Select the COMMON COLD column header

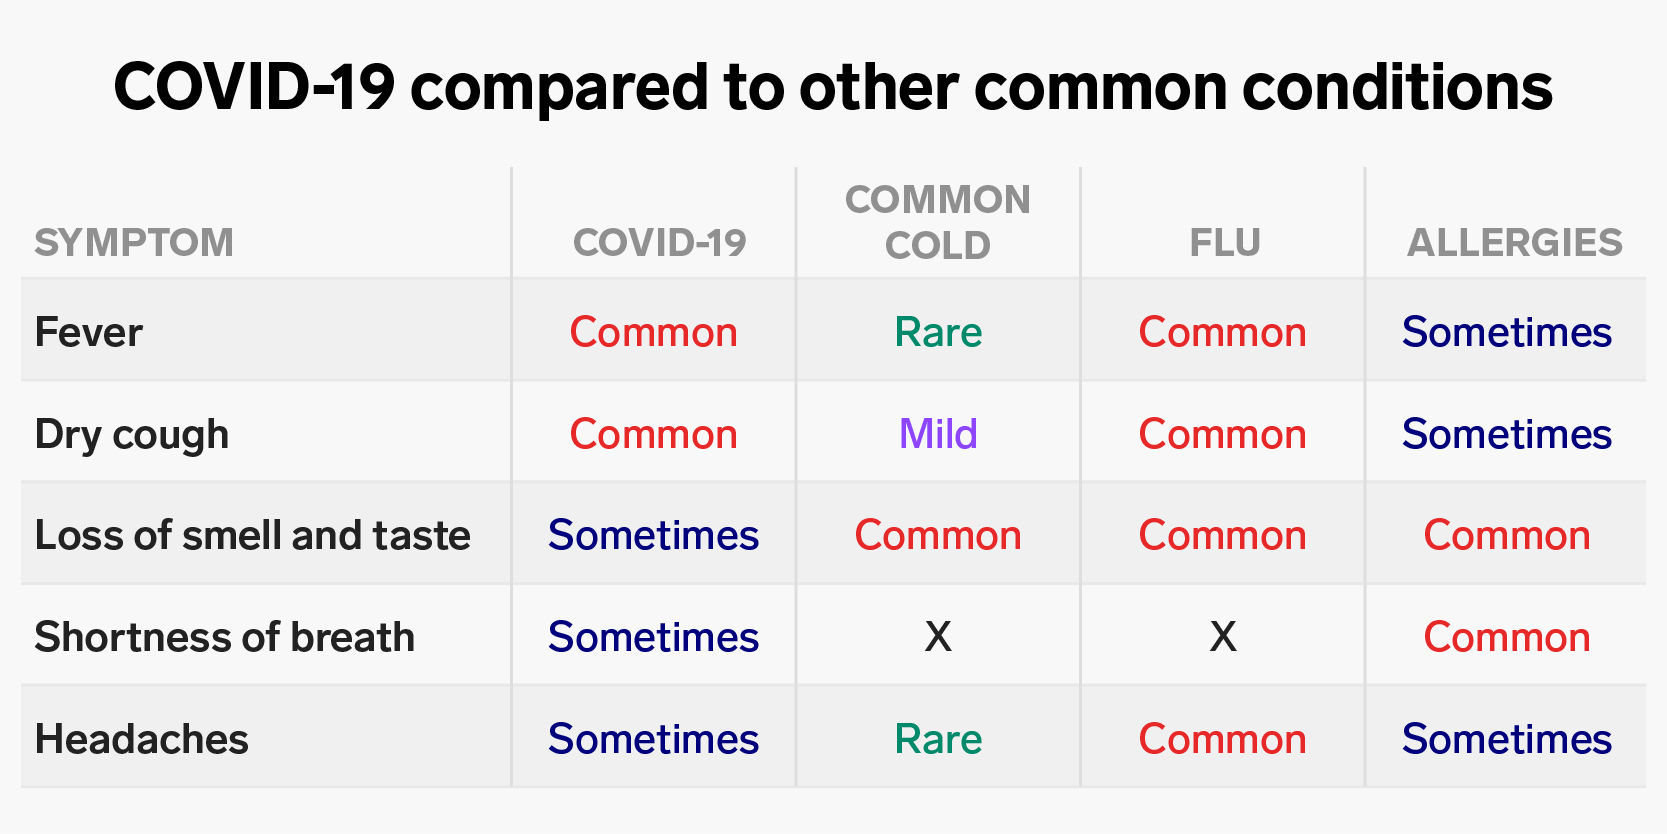point(937,222)
